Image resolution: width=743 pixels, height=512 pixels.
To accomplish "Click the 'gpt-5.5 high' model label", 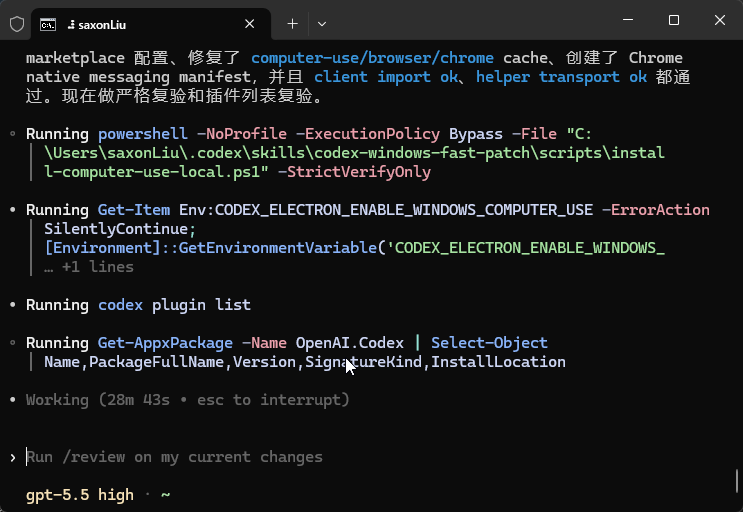I will click(x=80, y=495).
